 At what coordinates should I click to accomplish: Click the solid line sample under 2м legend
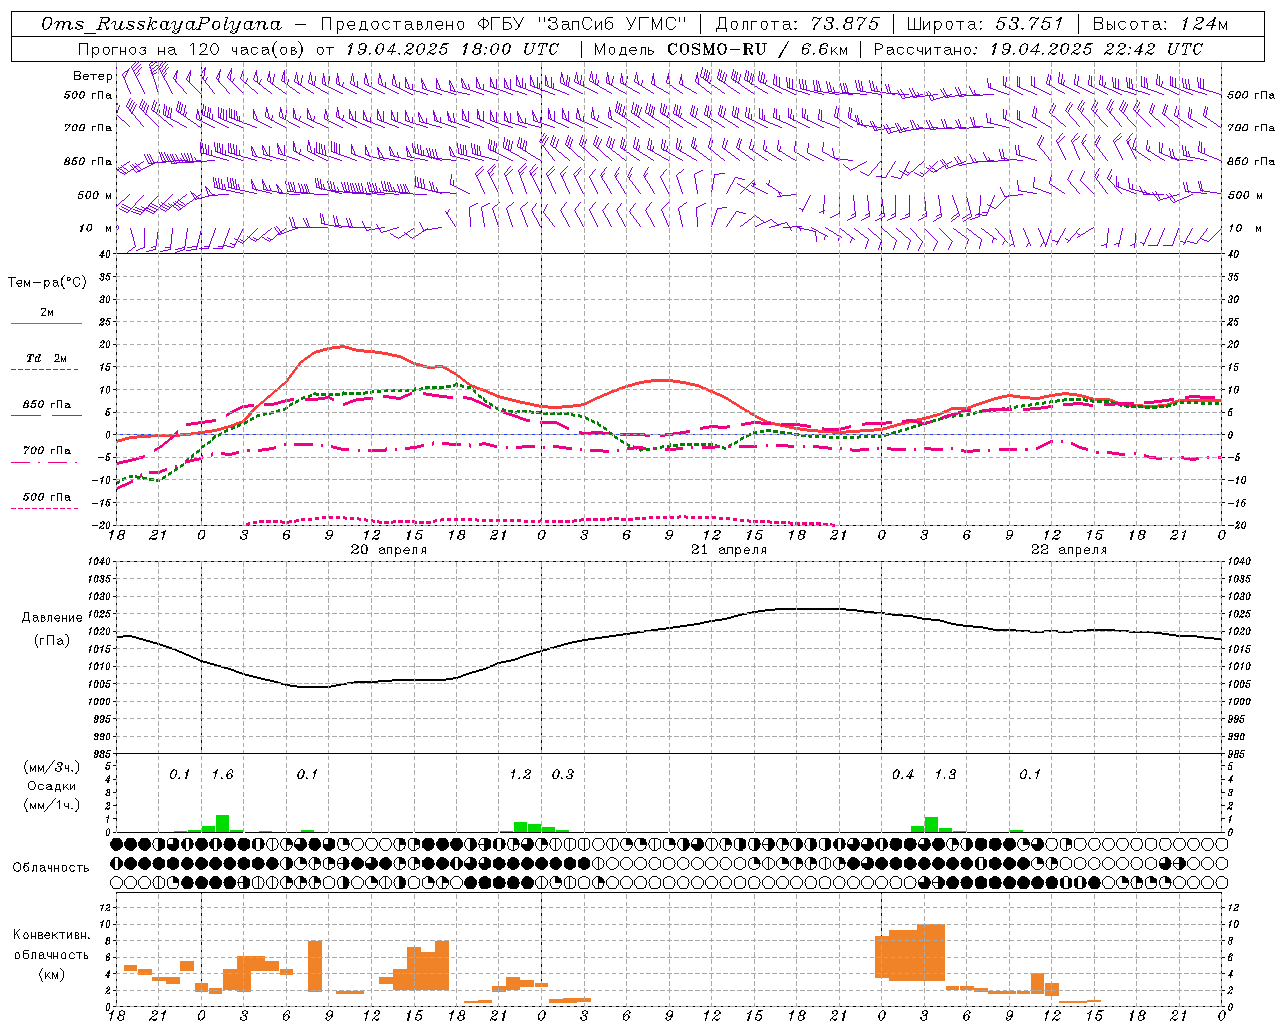click(46, 324)
